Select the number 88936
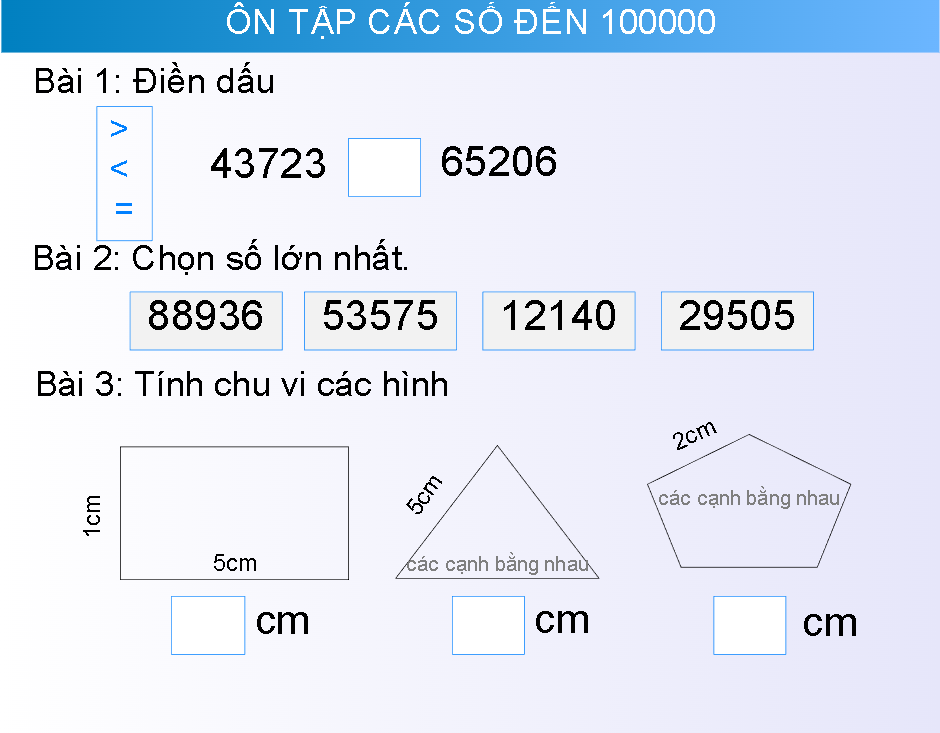 pos(205,319)
